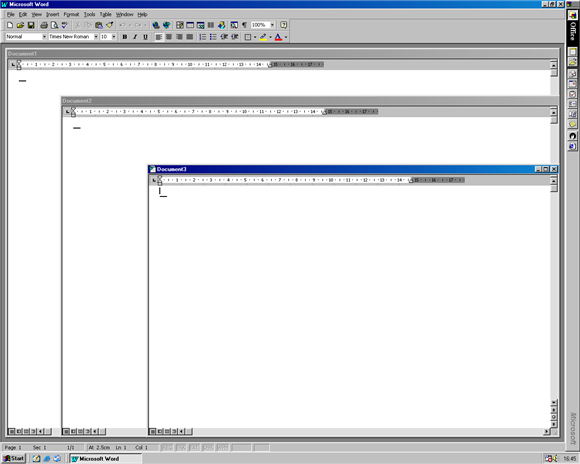580x464 pixels.
Task: Switch Document3 to Normal view button
Action: click(x=152, y=431)
